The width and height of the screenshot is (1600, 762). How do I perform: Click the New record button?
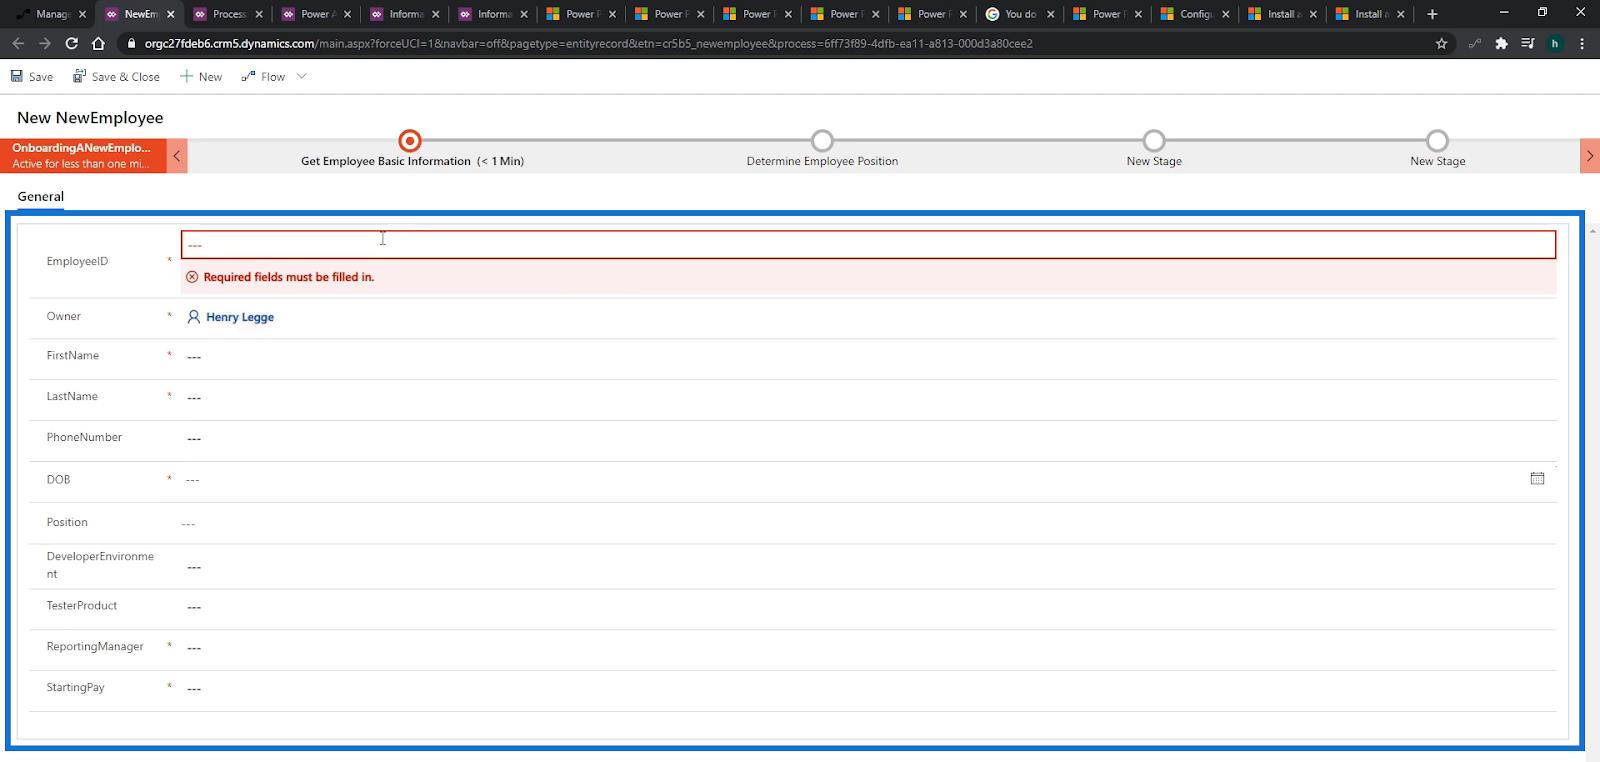(201, 76)
